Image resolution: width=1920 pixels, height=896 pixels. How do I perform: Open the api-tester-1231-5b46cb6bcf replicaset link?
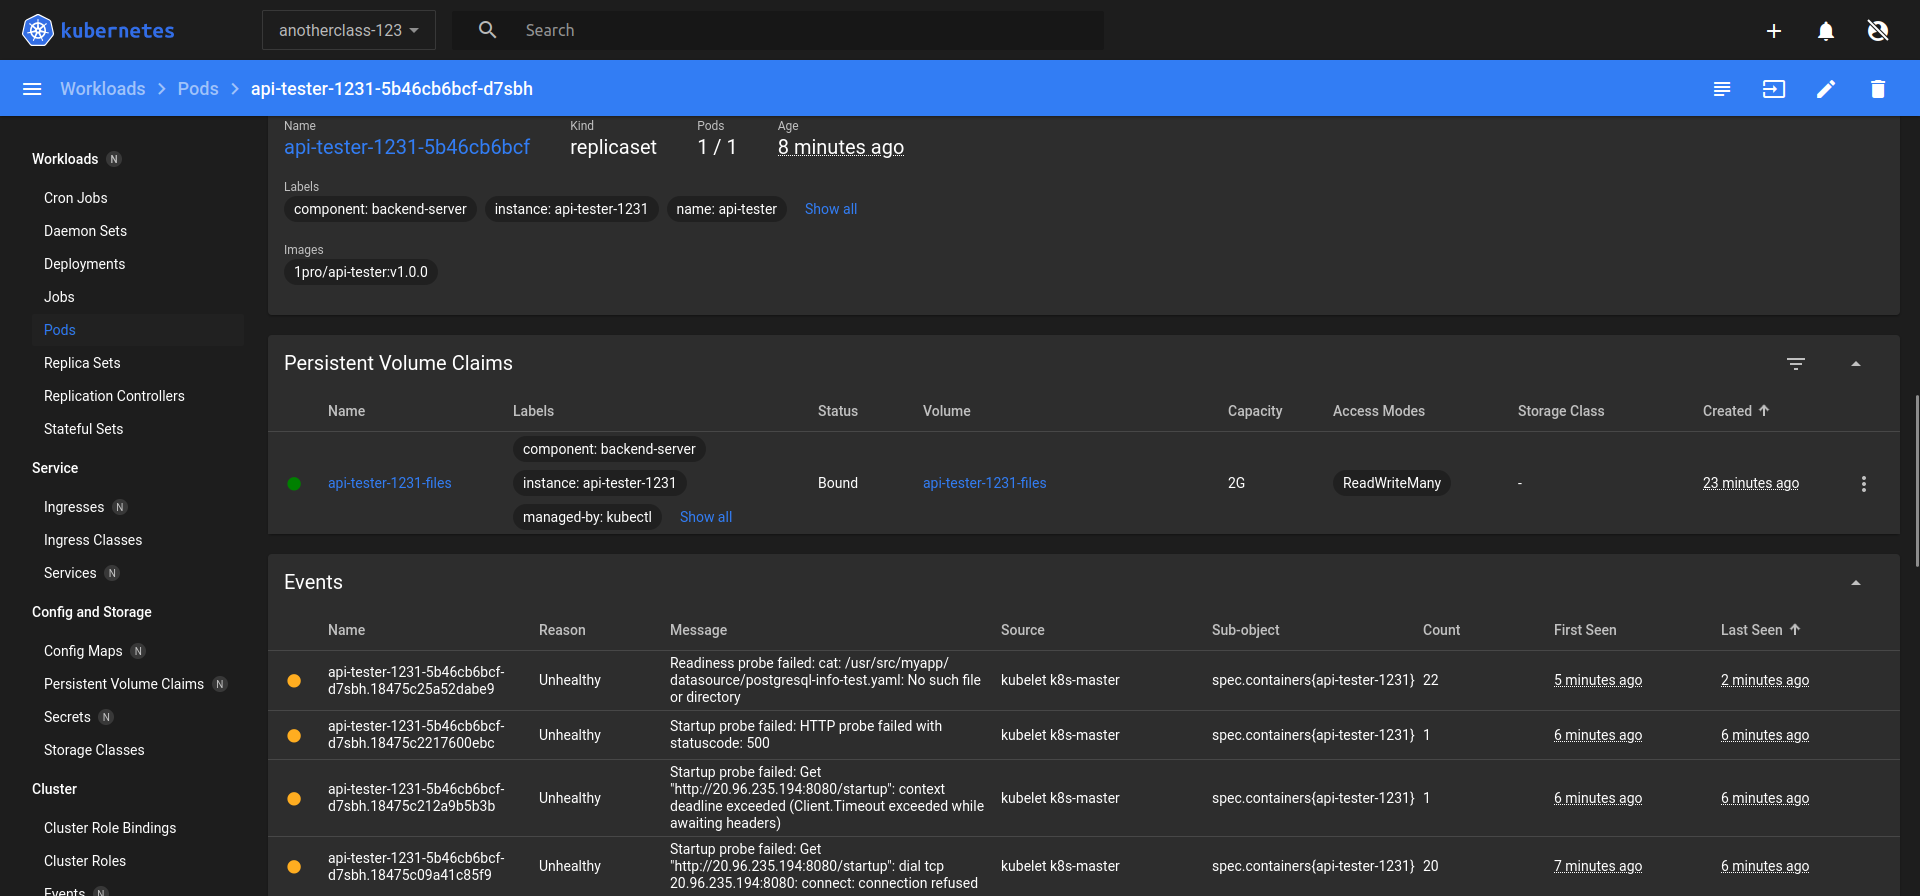(407, 147)
